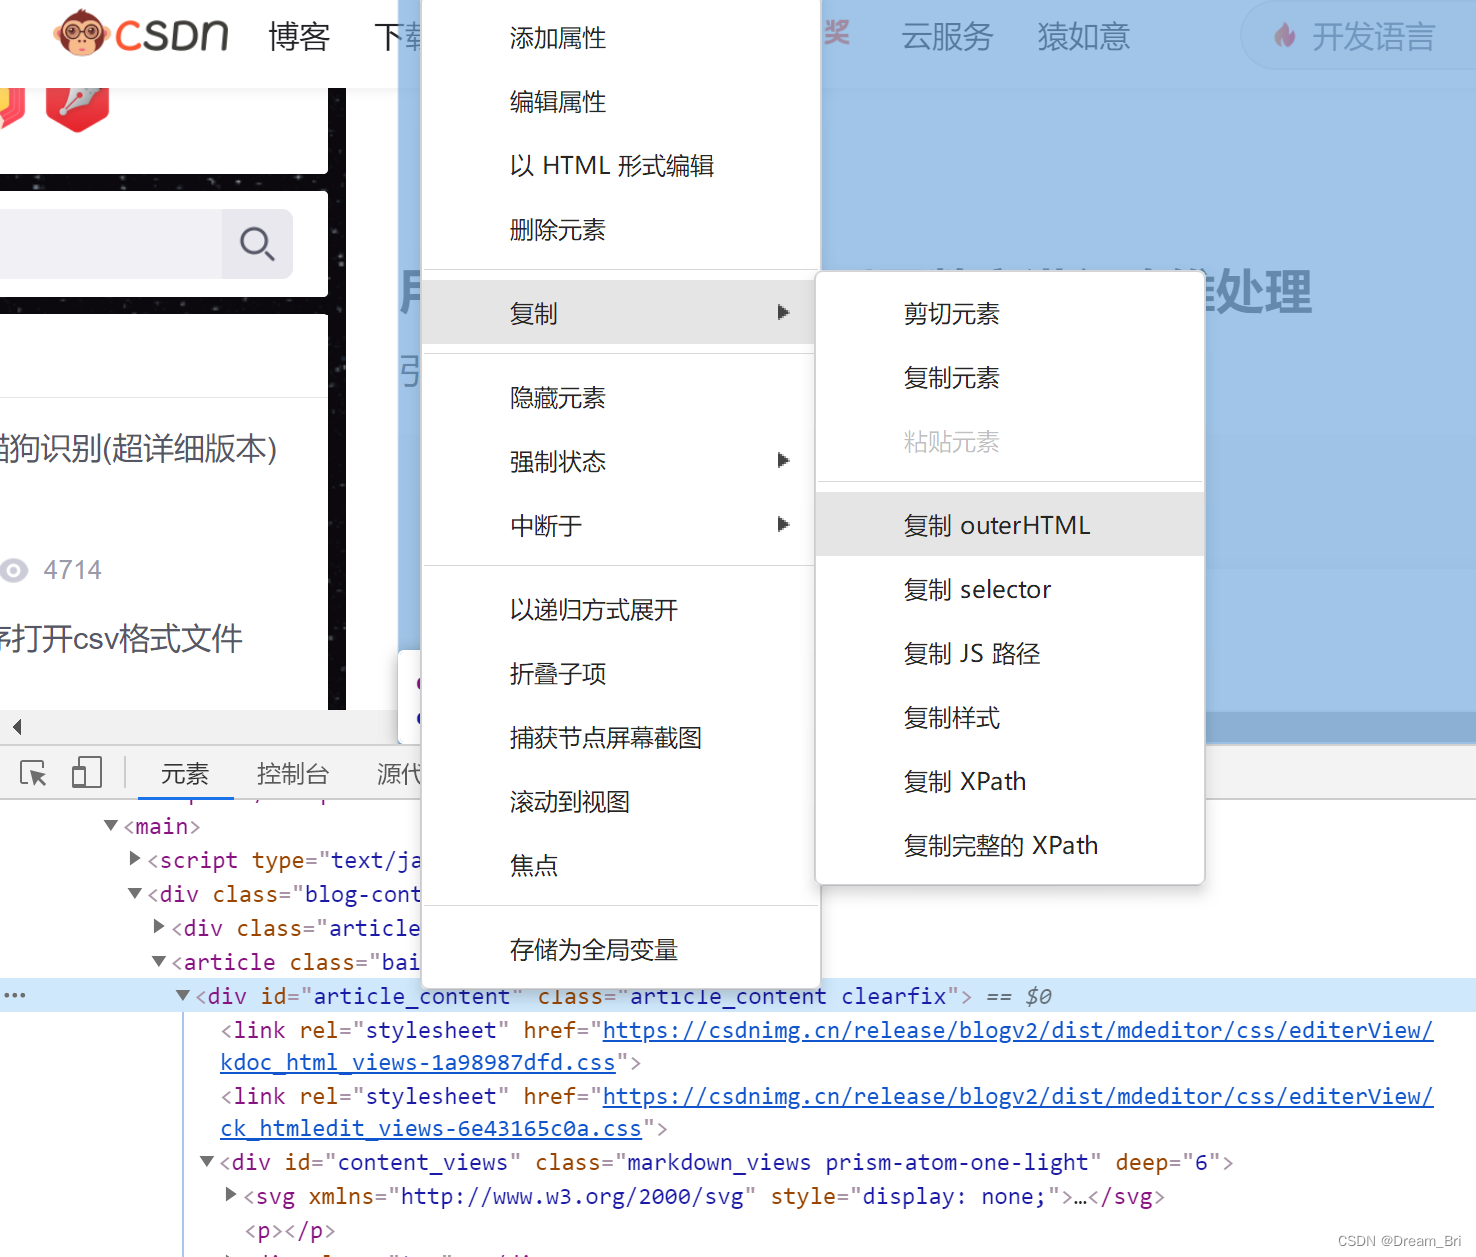Screen dimensions: 1476x1257
Task: Select the empty p element row
Action: [x=290, y=1230]
